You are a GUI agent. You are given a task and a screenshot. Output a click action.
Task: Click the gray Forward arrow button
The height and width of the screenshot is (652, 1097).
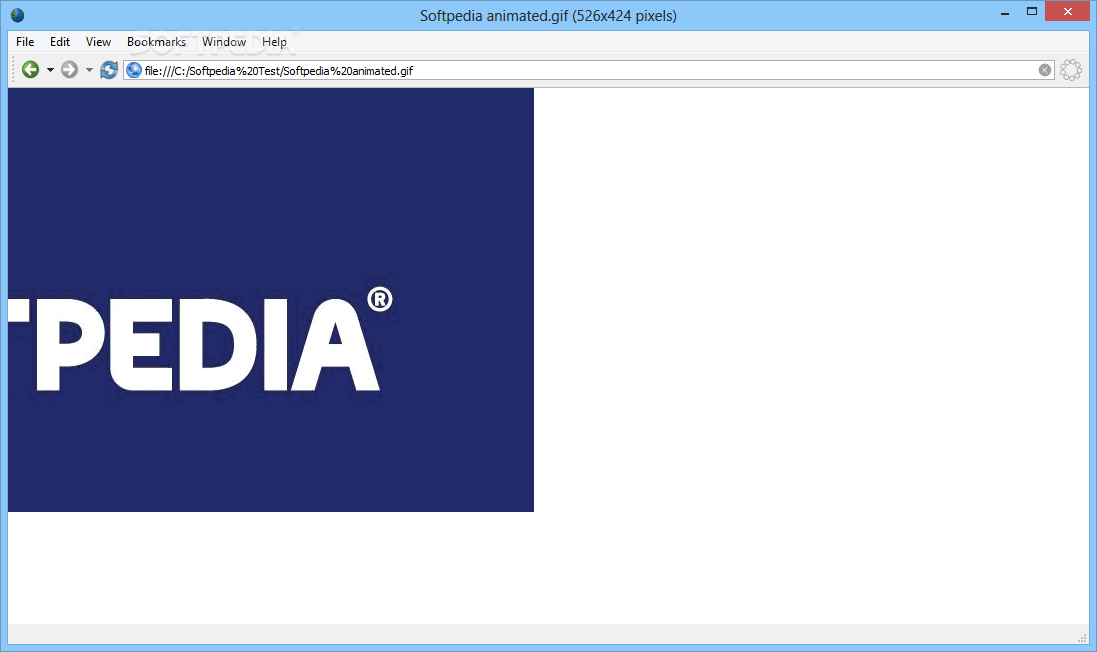pyautogui.click(x=69, y=70)
